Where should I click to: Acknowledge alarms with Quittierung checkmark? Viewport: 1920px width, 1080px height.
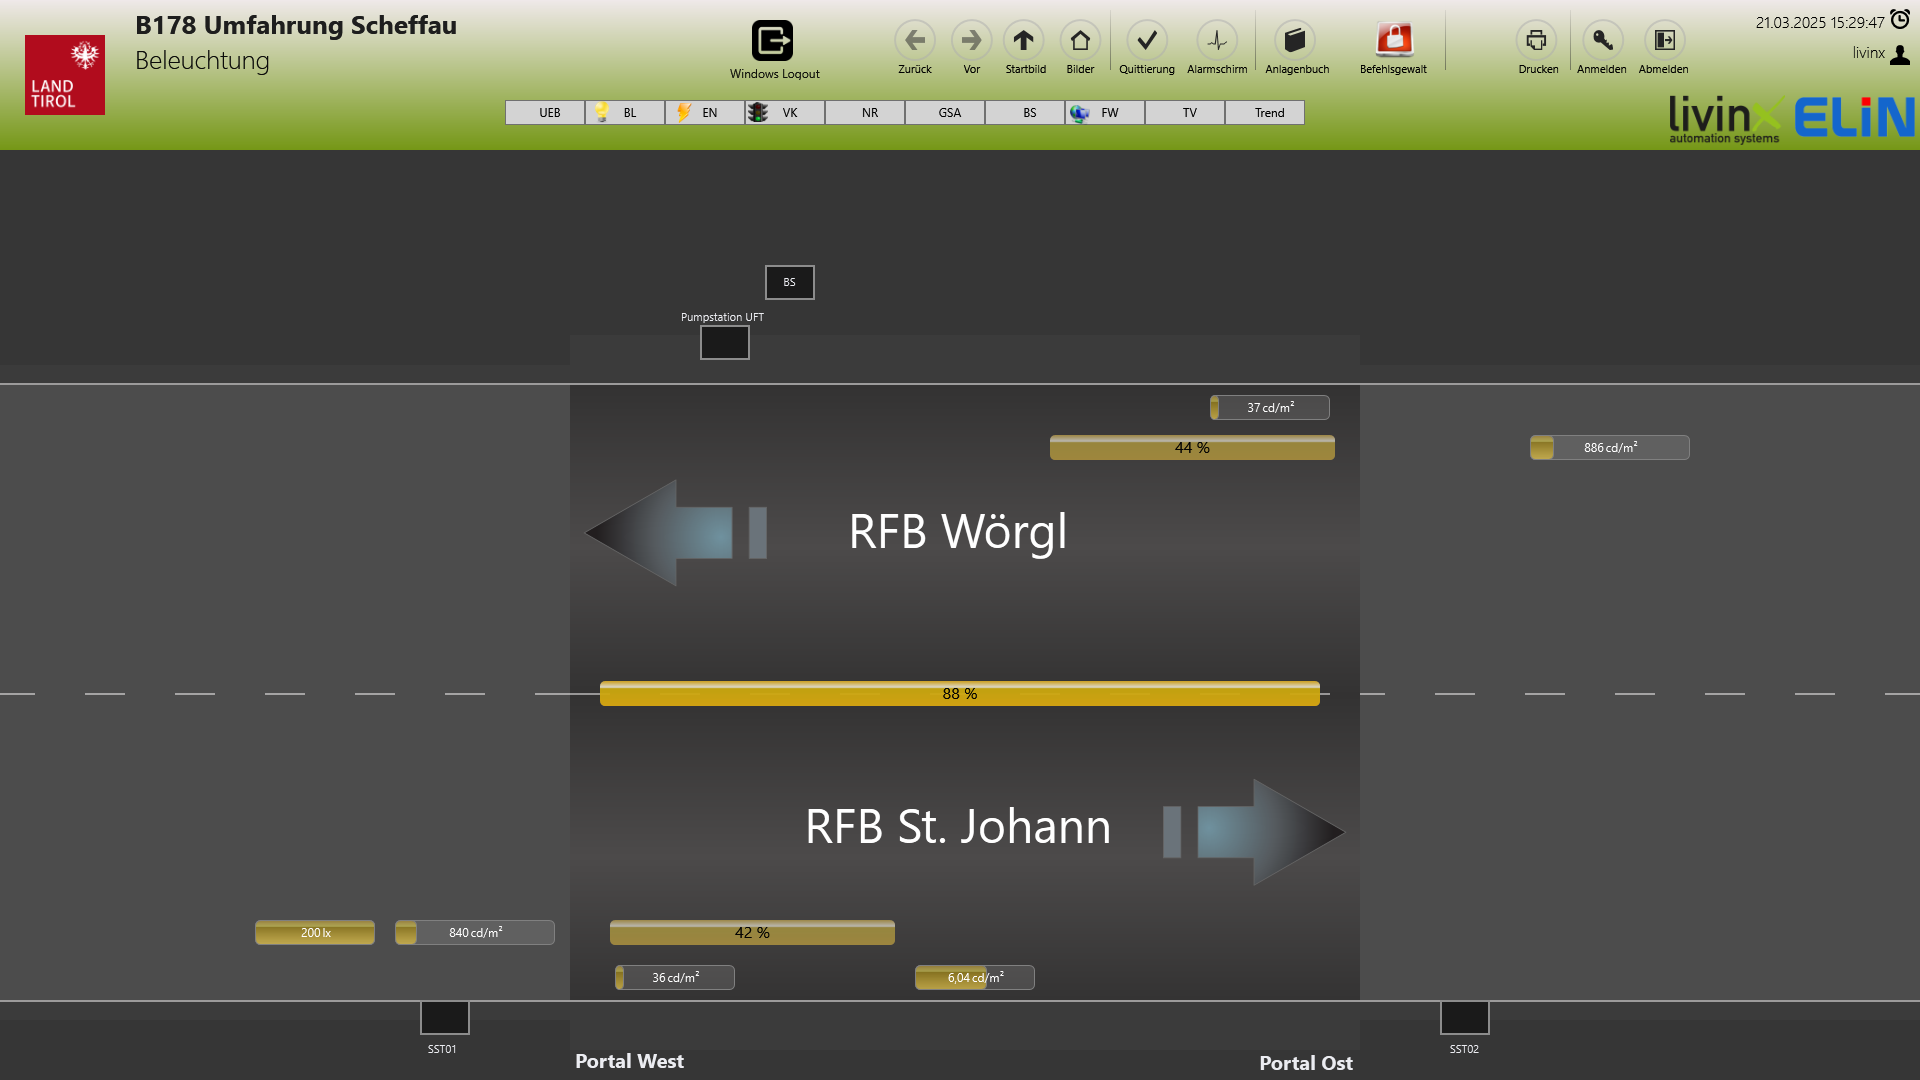pyautogui.click(x=1146, y=41)
